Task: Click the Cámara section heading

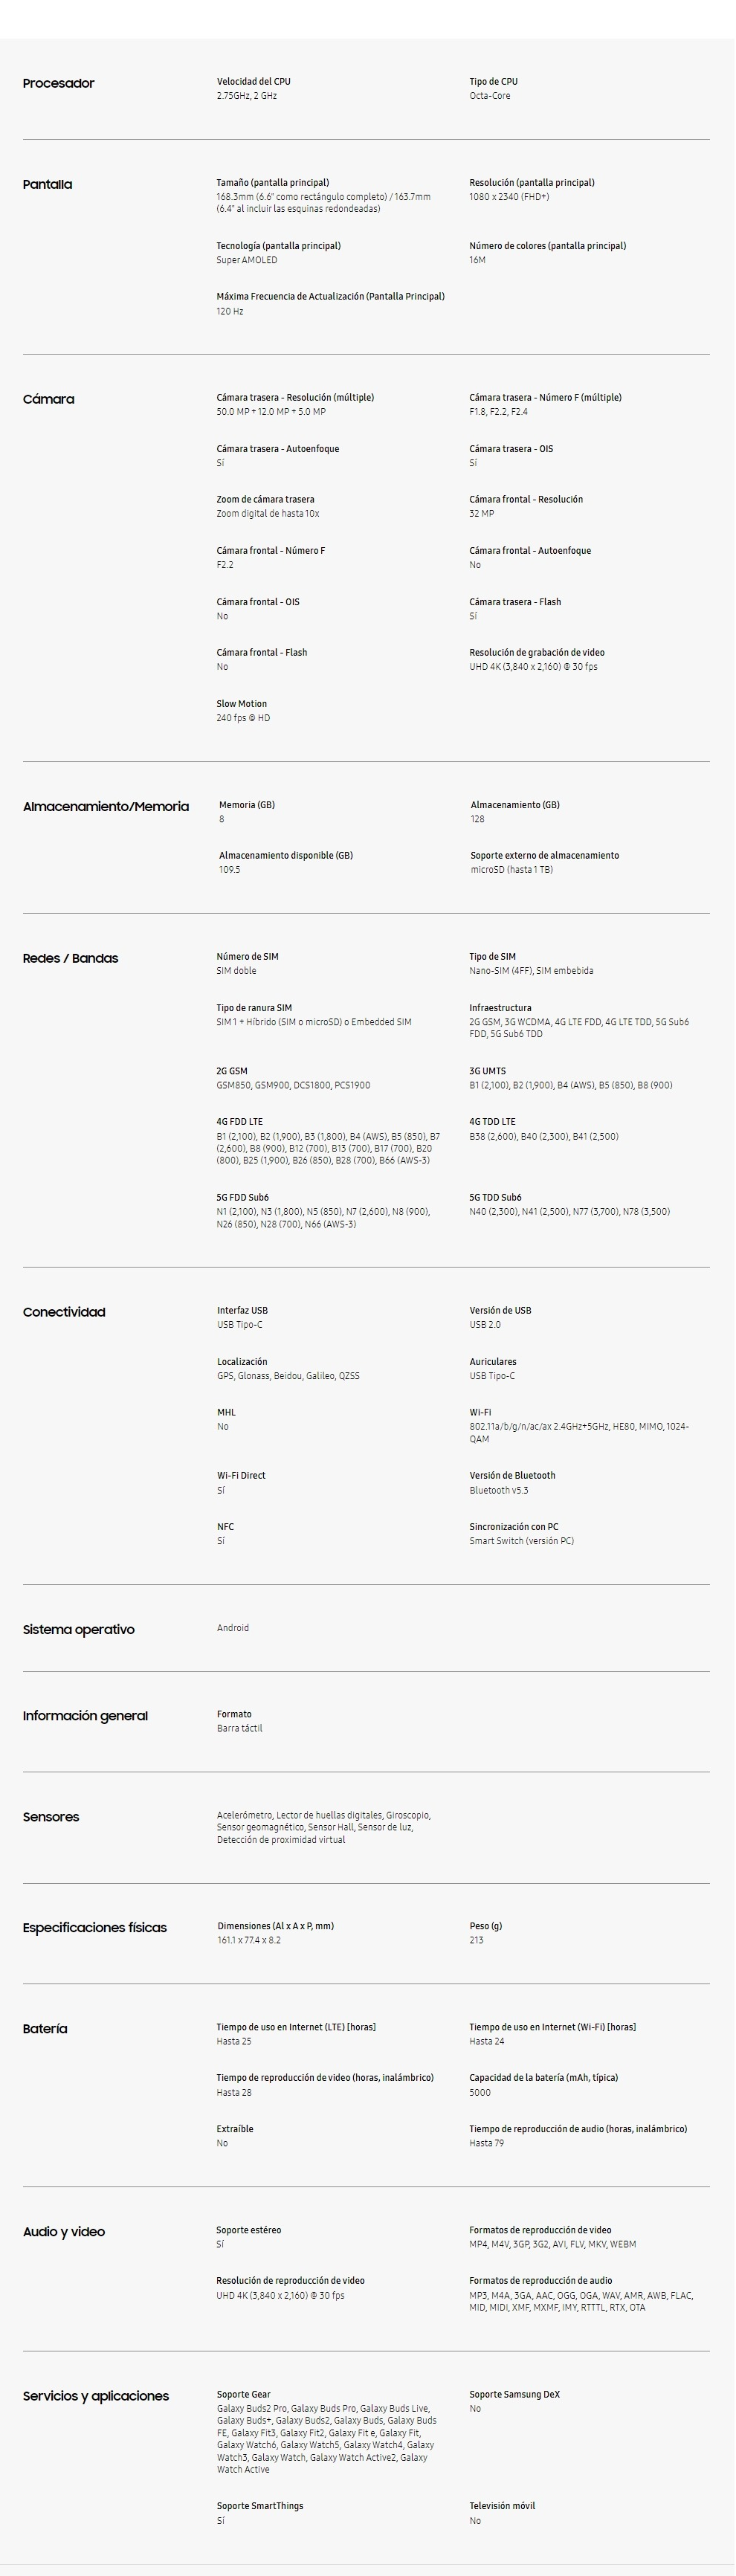Action: (48, 399)
